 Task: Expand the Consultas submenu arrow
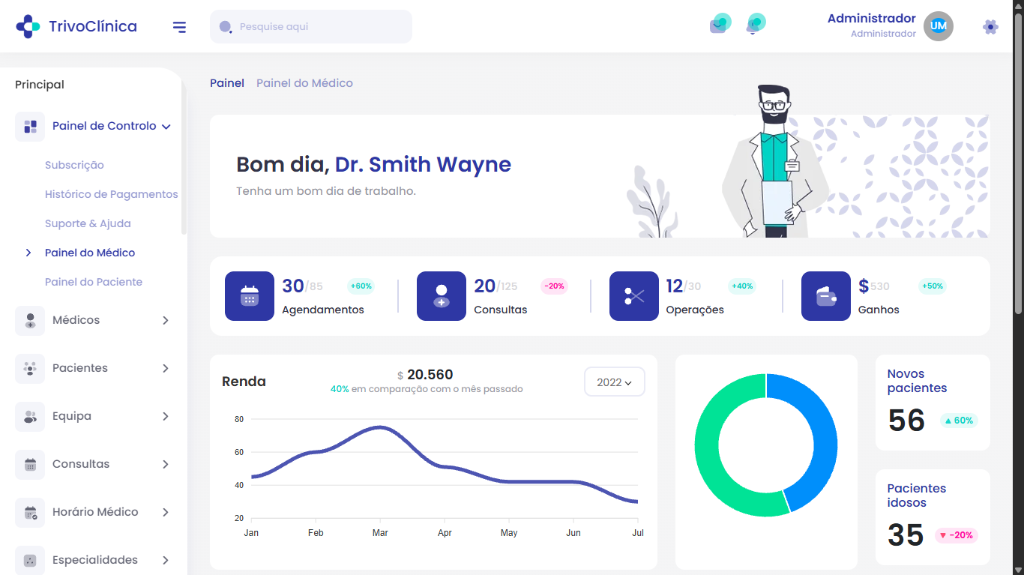click(165, 465)
